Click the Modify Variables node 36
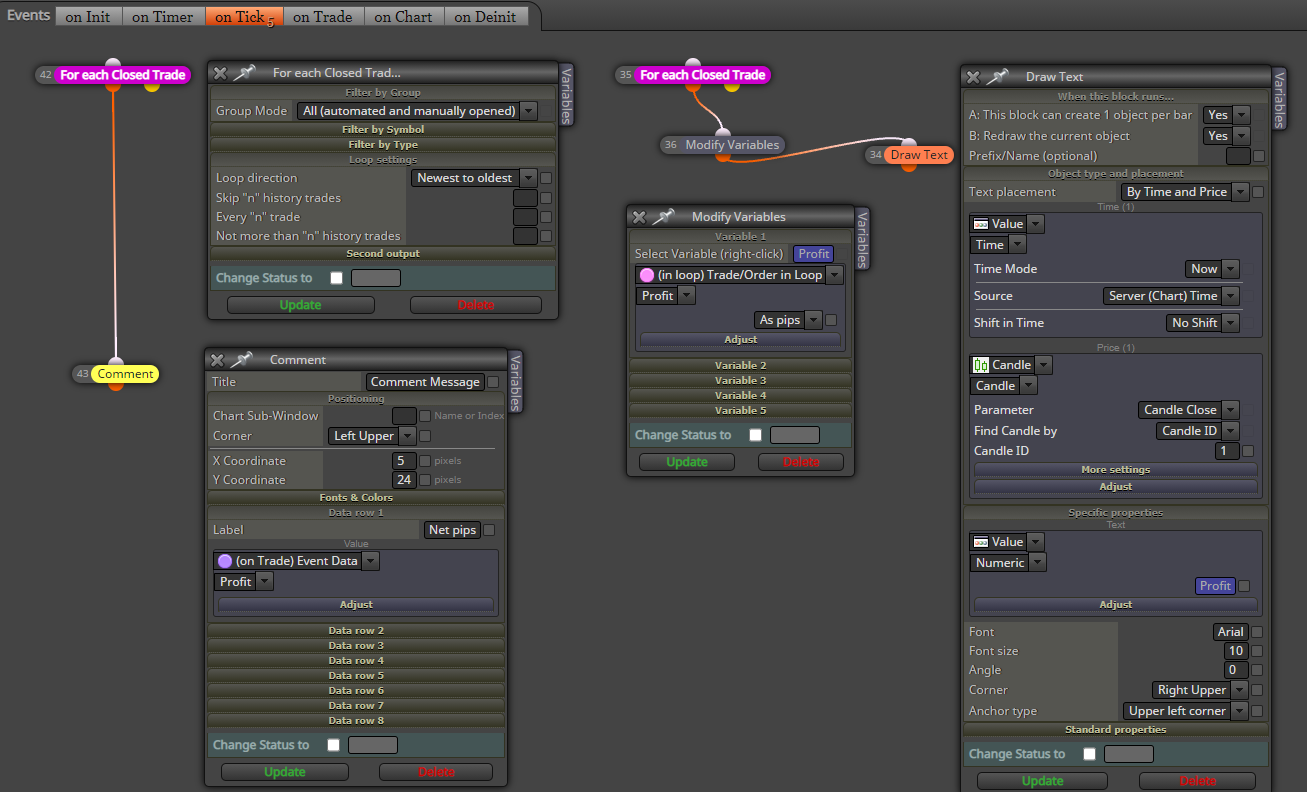Screen dimensions: 1307x792 [731, 145]
